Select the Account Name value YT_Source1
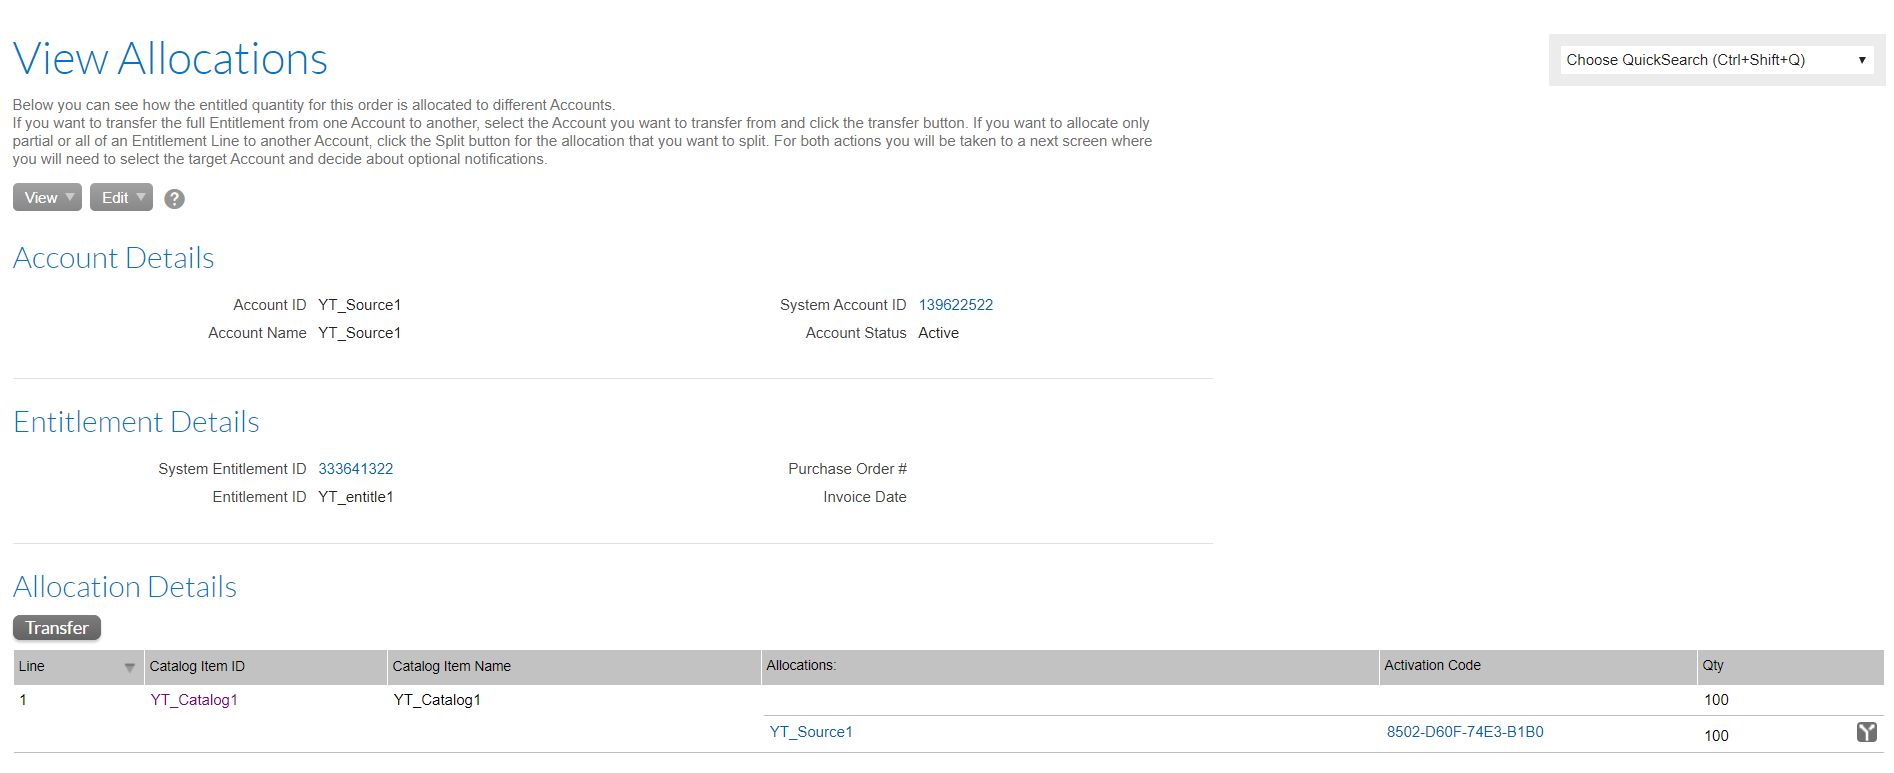This screenshot has width=1894, height=773. [360, 333]
